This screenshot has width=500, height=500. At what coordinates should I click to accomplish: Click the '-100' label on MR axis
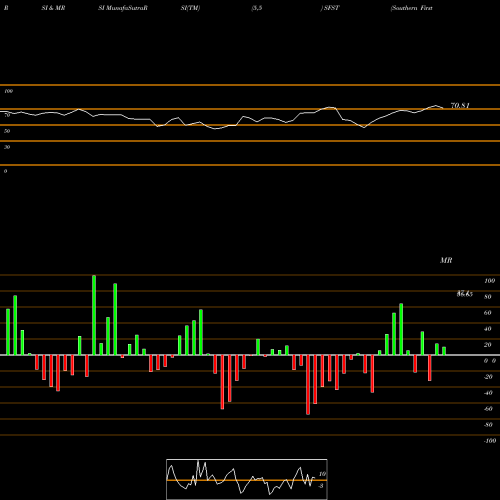click(x=489, y=441)
